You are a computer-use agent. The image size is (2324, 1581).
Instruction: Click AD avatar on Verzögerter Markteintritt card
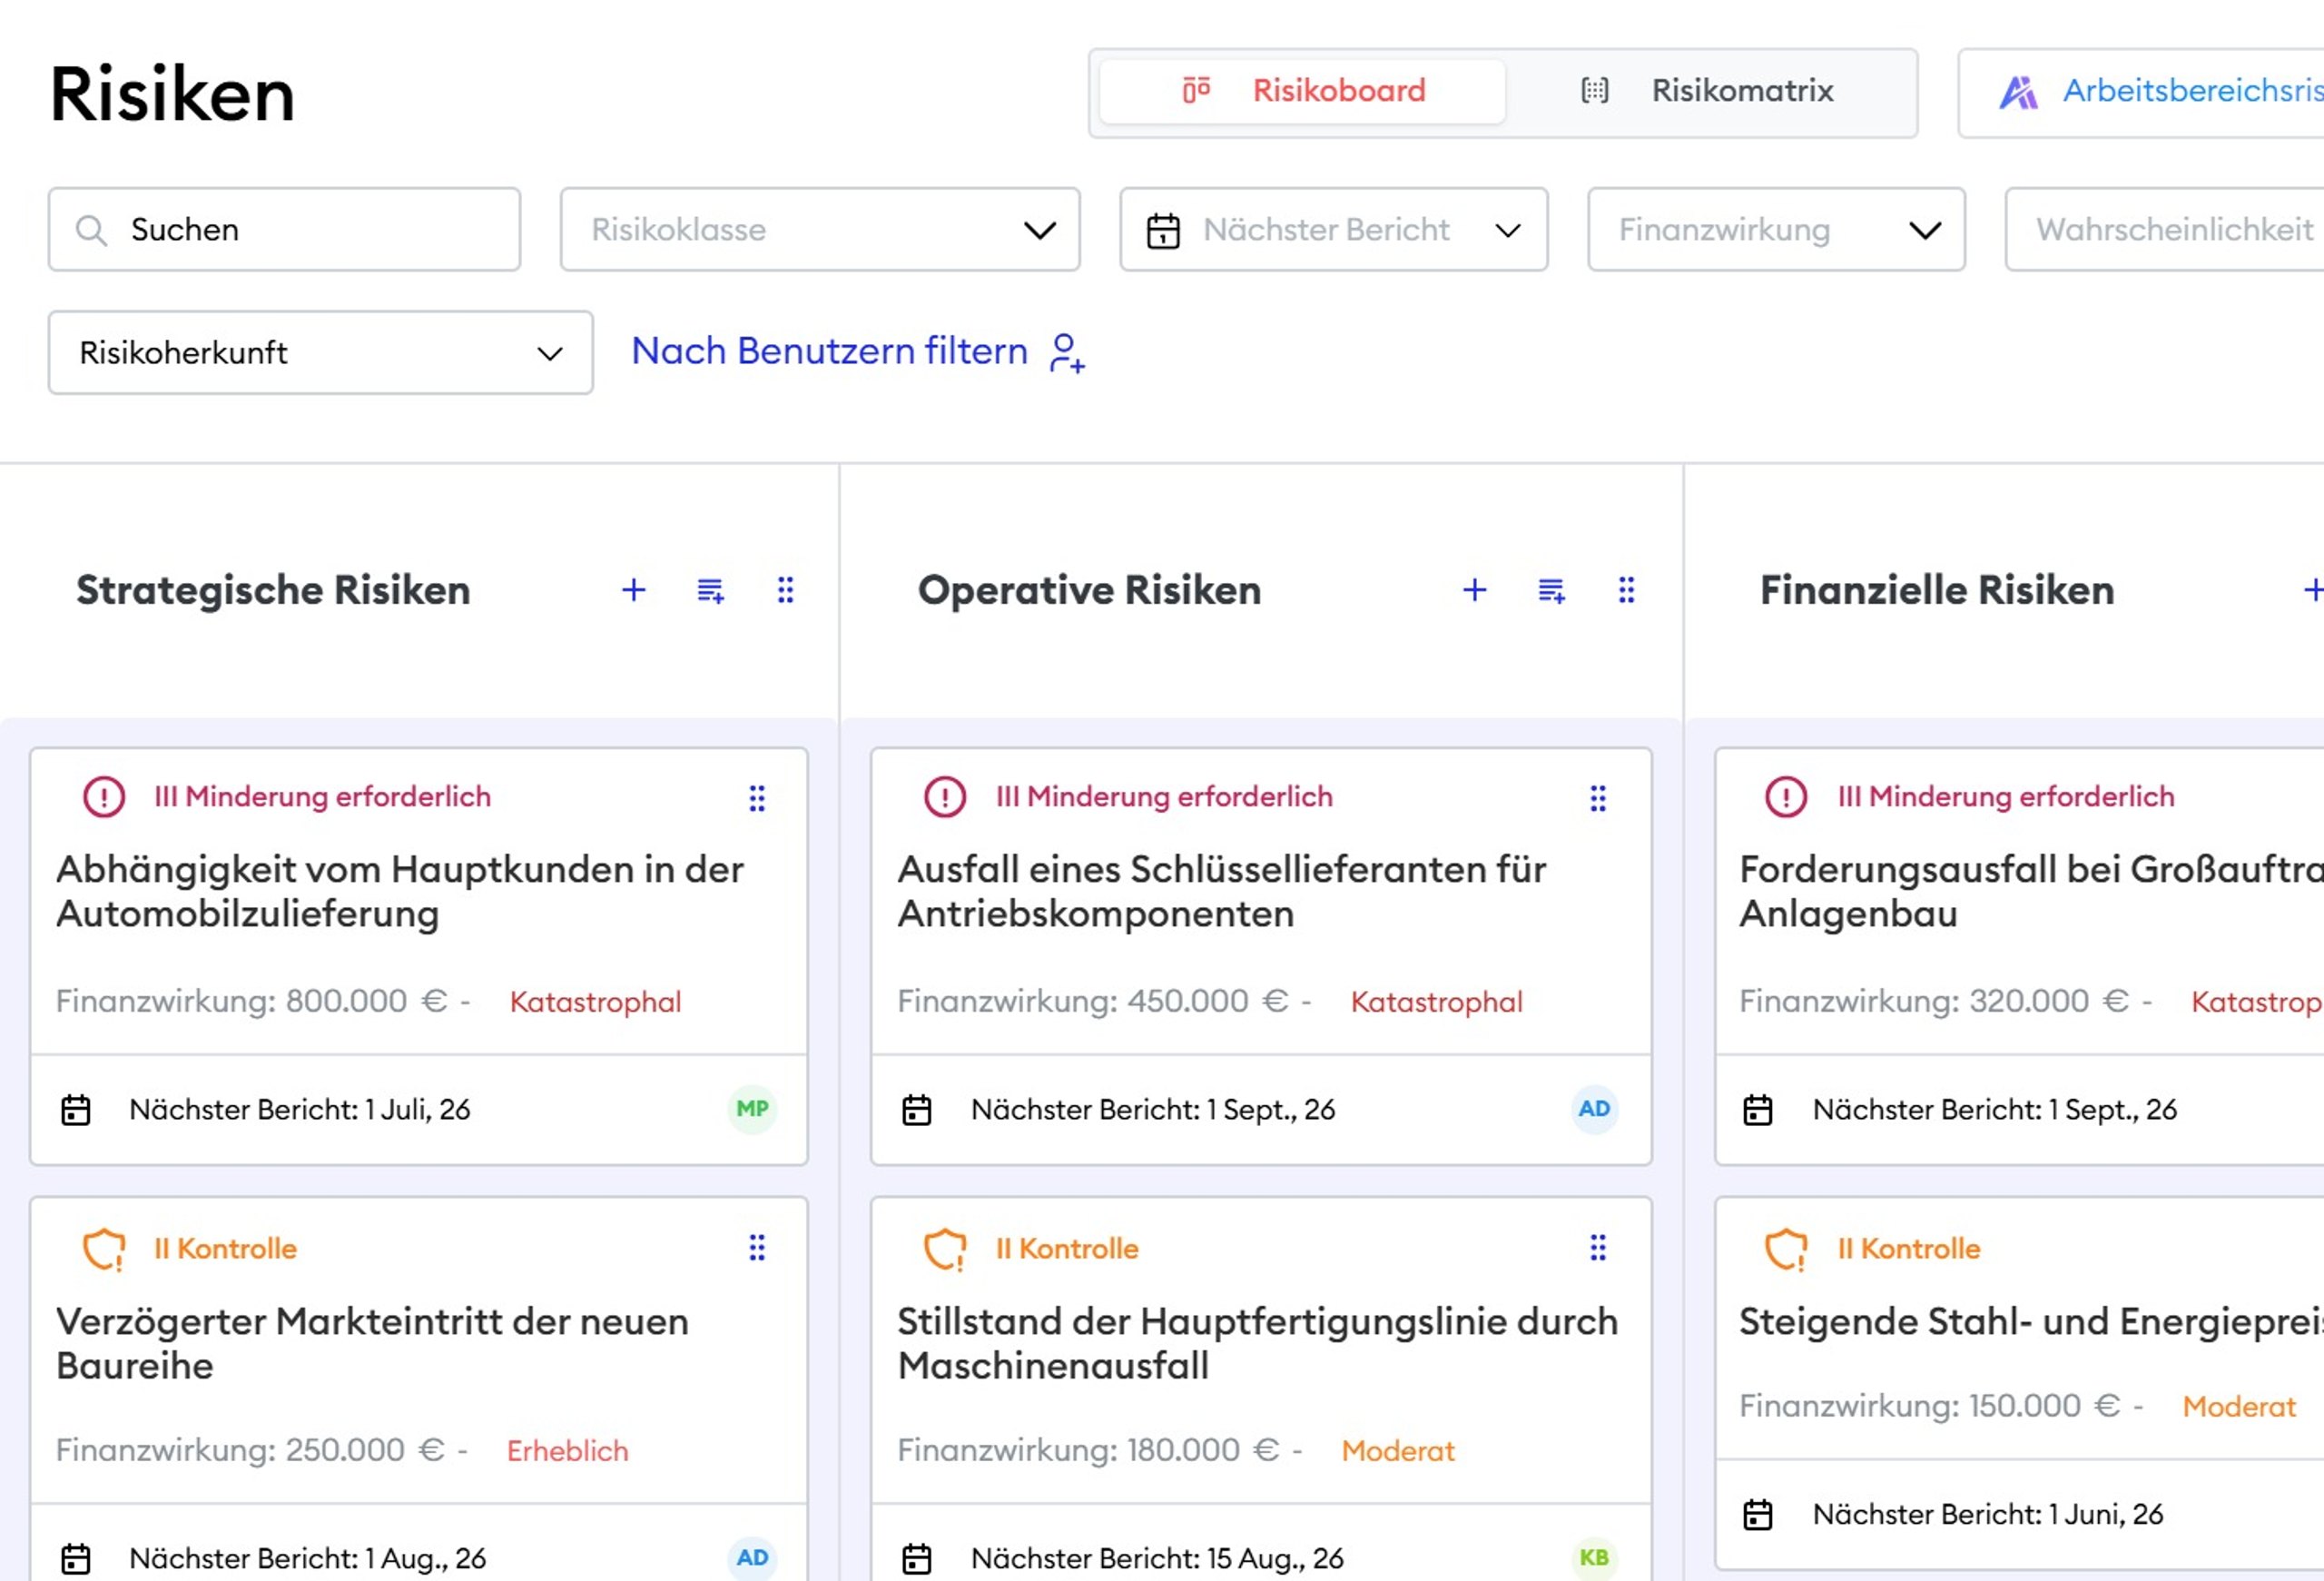752,1557
